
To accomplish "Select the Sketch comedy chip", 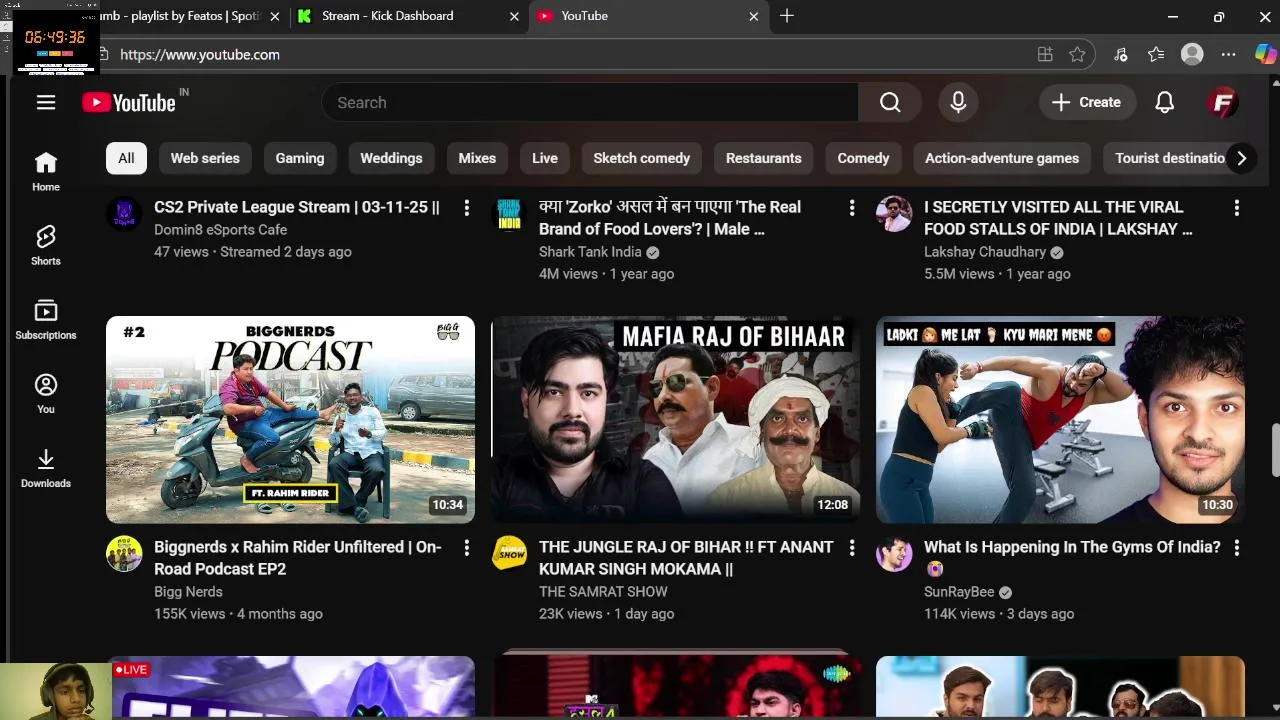I will pyautogui.click(x=642, y=158).
